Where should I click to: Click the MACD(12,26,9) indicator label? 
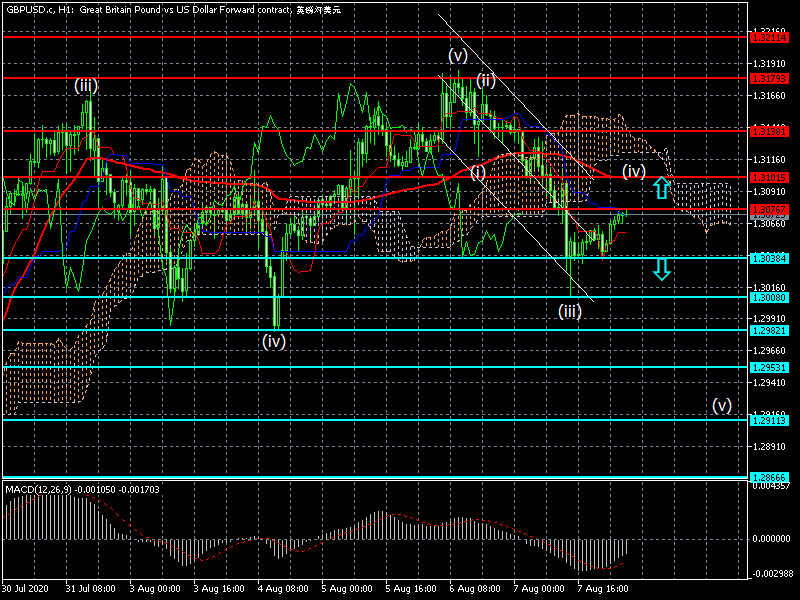[x=39, y=490]
